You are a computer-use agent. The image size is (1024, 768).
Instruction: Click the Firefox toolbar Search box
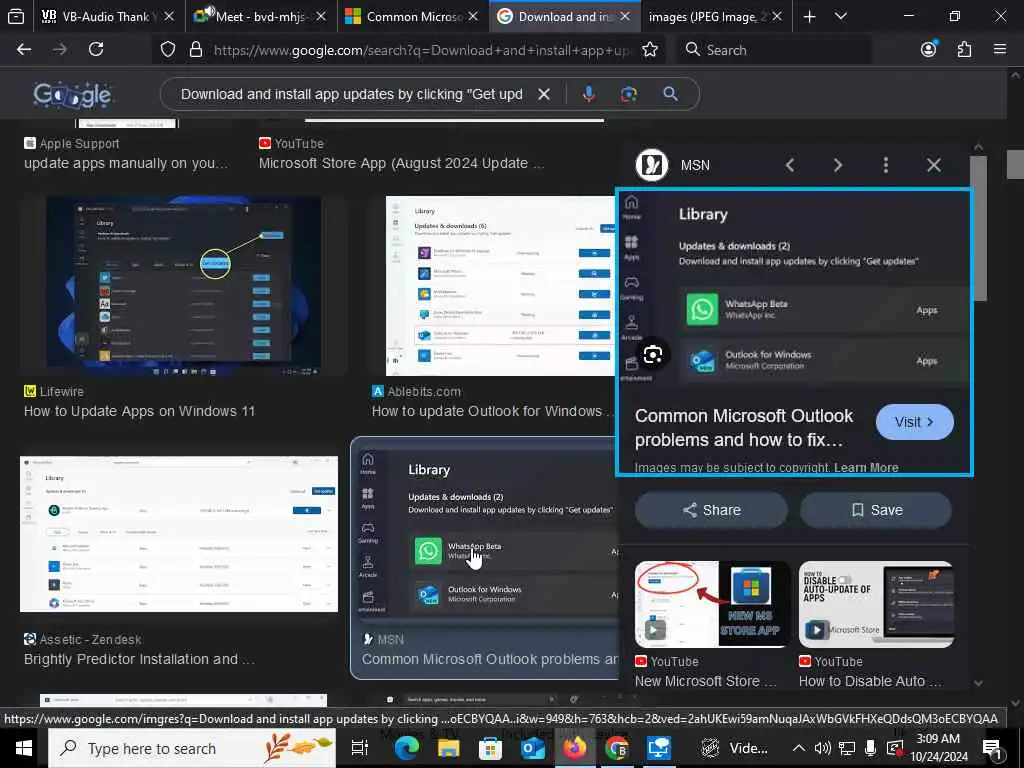(774, 50)
